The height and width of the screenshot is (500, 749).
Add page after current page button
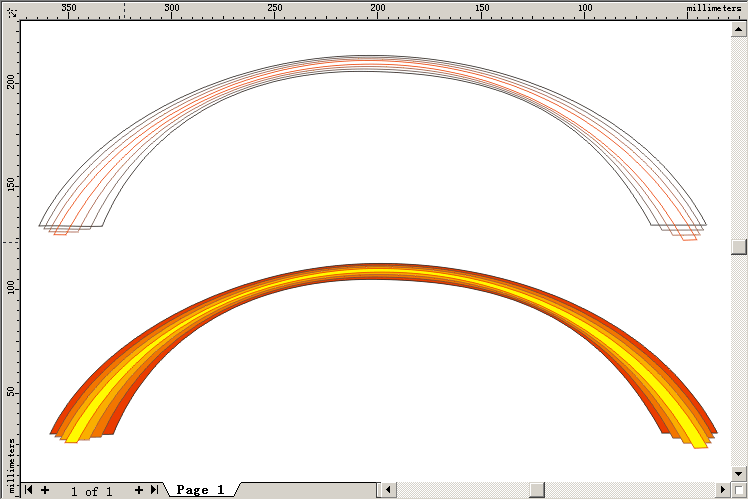(139, 490)
